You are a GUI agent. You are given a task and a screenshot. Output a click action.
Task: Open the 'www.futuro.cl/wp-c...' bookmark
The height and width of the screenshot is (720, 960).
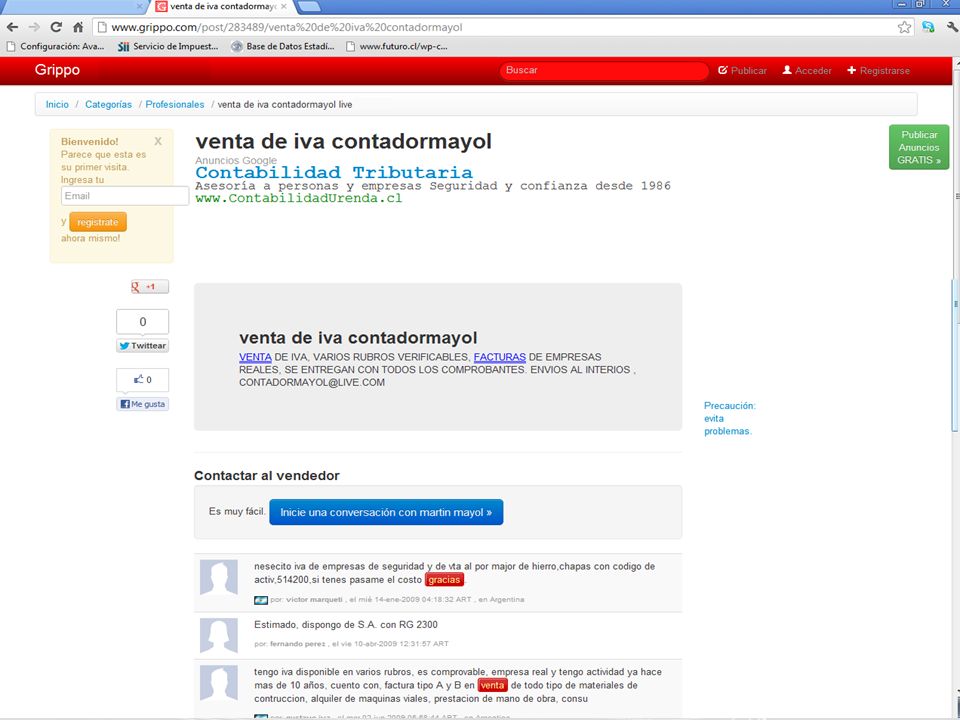point(397,47)
